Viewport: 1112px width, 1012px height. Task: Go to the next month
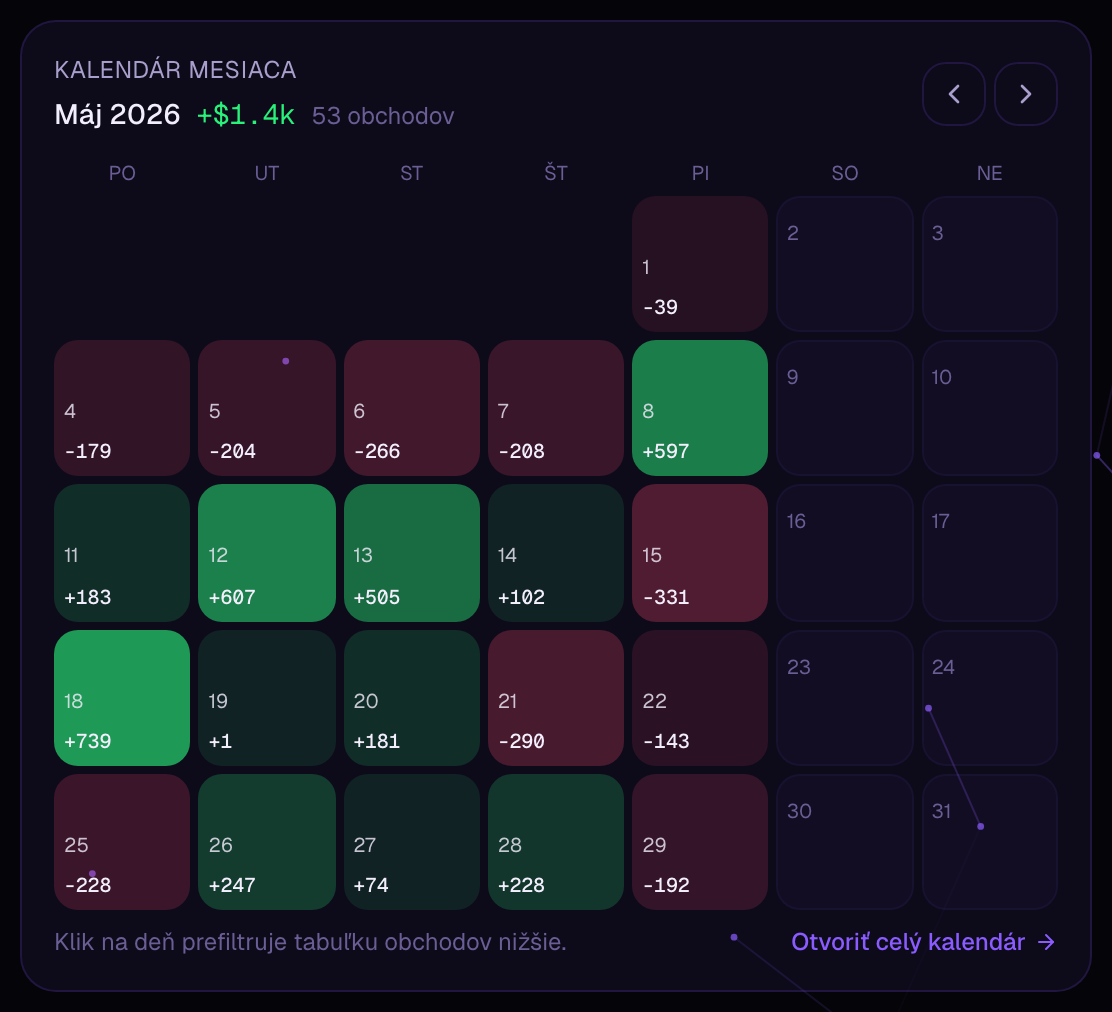tap(1025, 94)
